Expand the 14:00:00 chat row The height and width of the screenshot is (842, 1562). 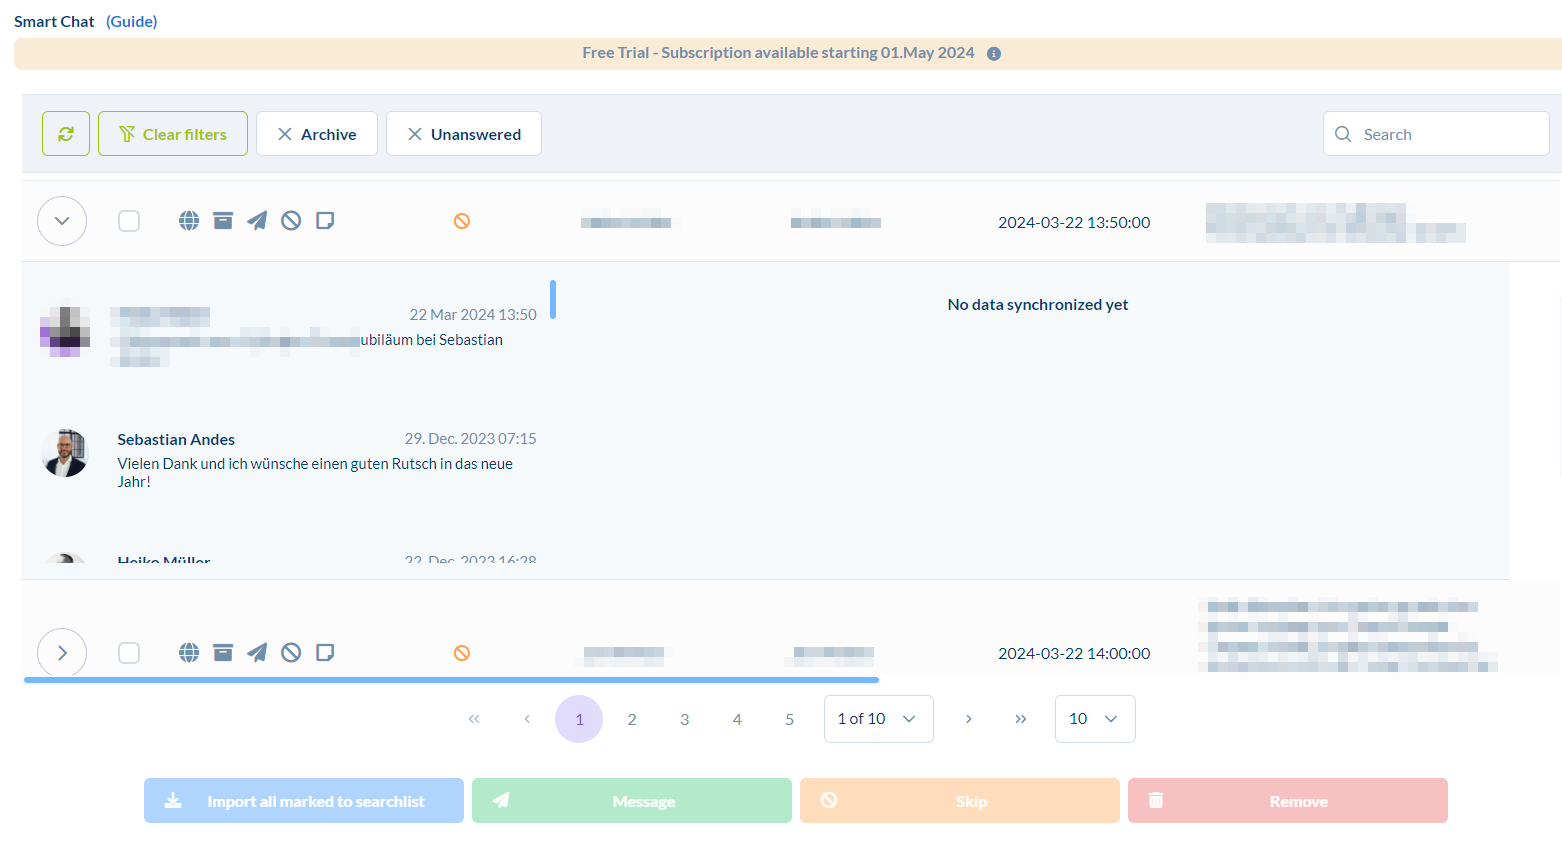62,653
